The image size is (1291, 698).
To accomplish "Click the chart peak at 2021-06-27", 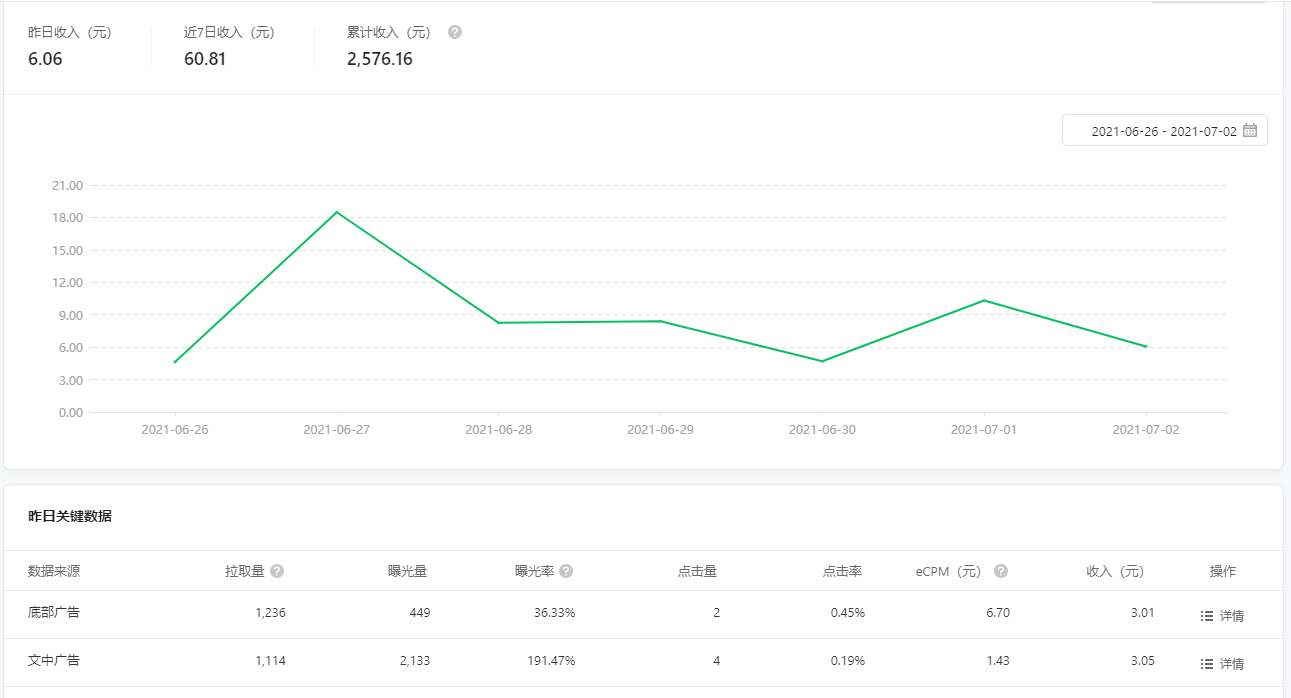I will (x=337, y=212).
